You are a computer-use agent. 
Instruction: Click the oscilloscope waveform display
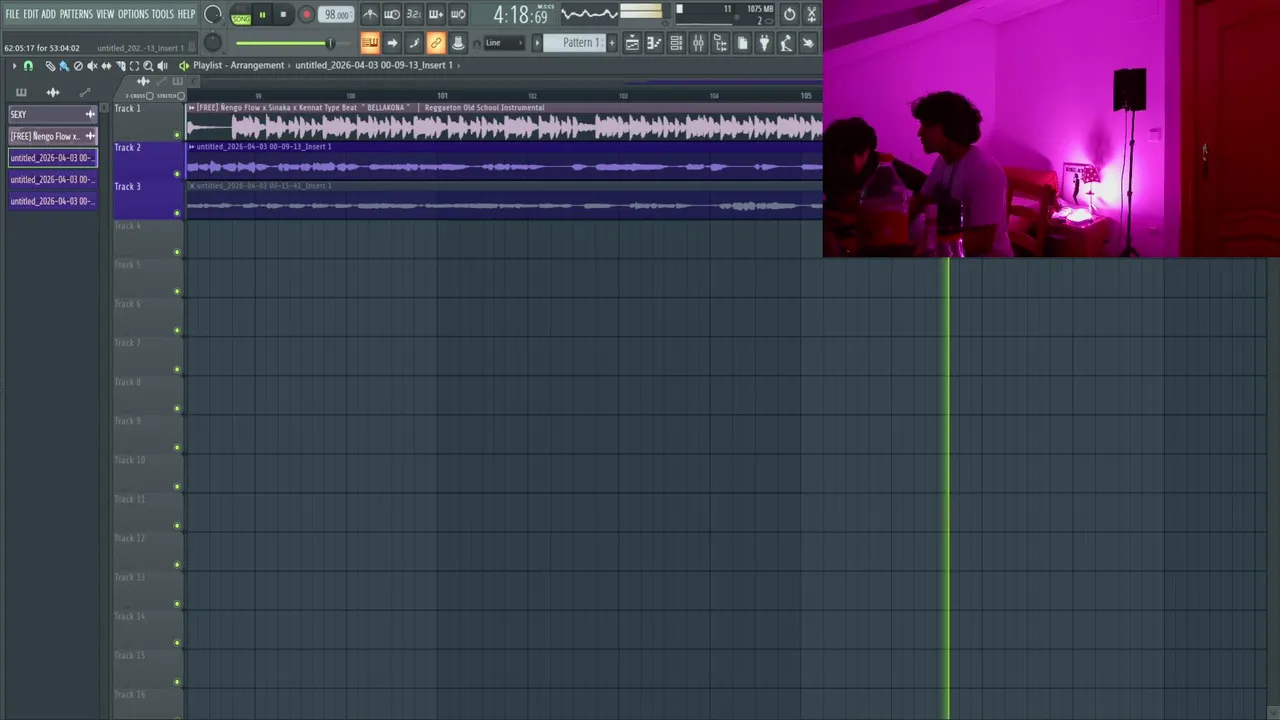click(589, 14)
